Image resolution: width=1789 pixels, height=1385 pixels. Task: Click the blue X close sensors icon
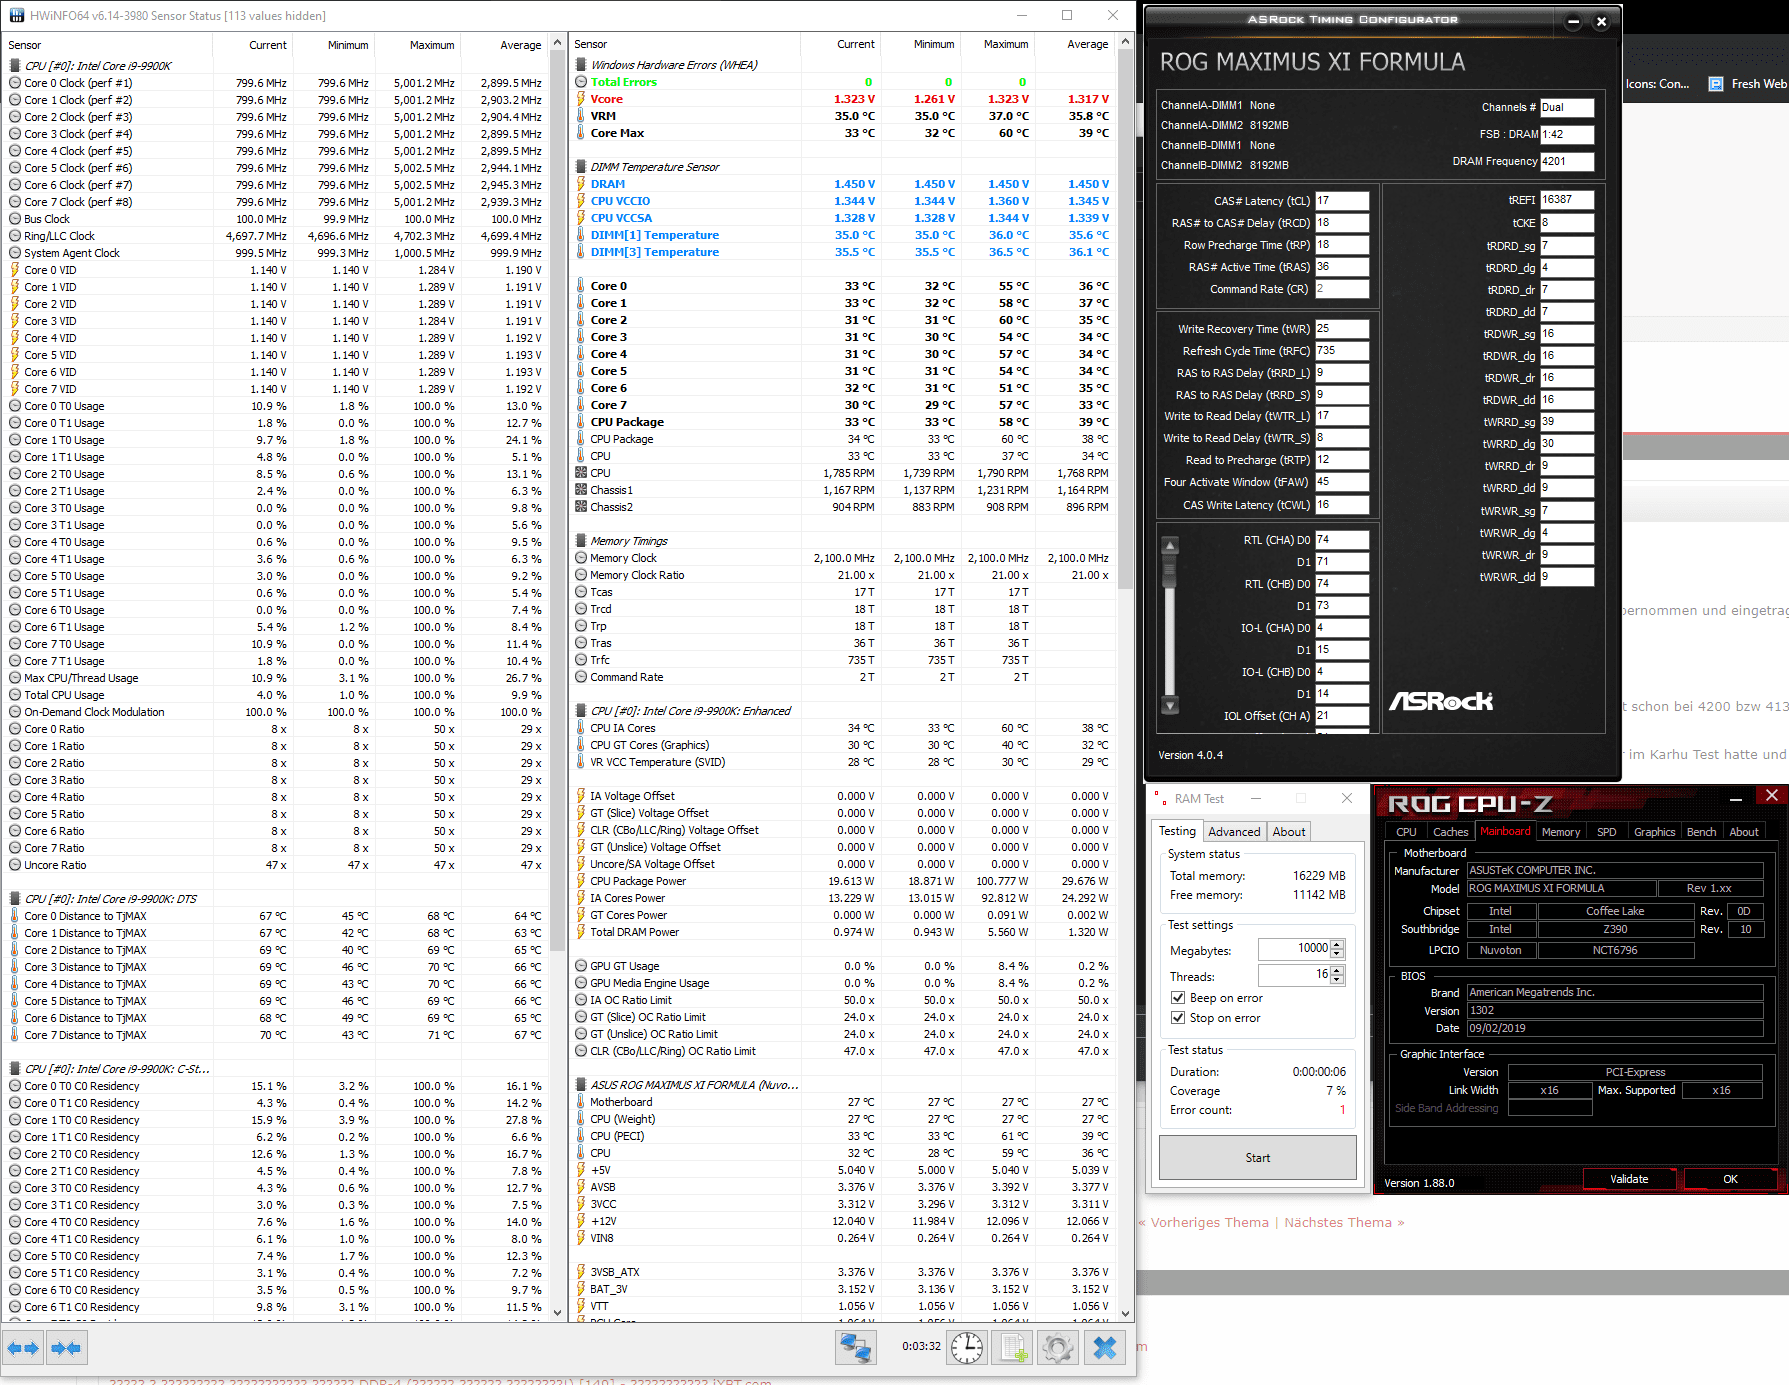(x=1105, y=1347)
